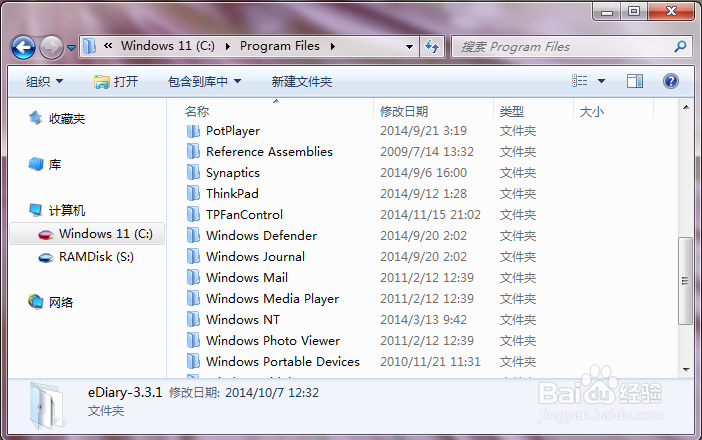Click the greyed-out Forward arrow button

[x=51, y=47]
